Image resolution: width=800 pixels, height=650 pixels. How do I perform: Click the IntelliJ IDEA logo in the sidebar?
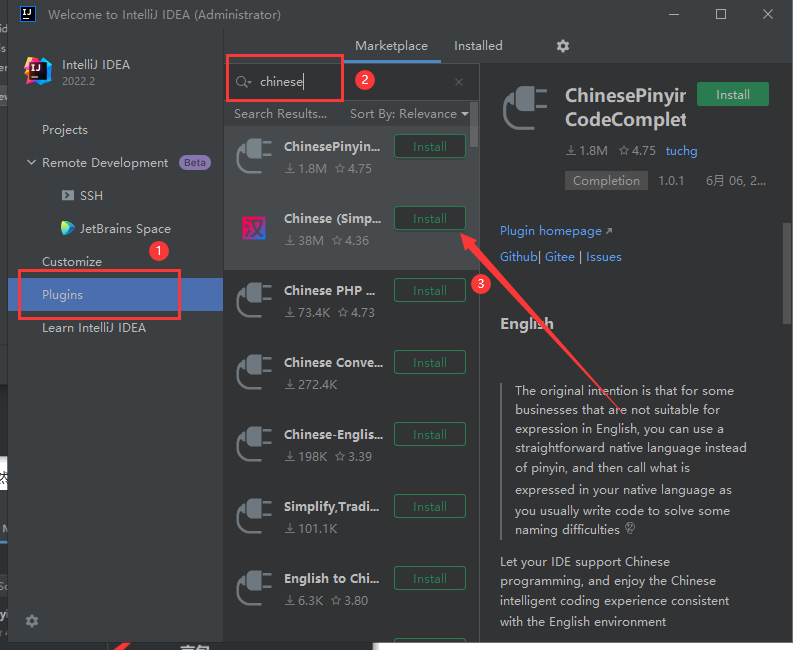click(38, 71)
